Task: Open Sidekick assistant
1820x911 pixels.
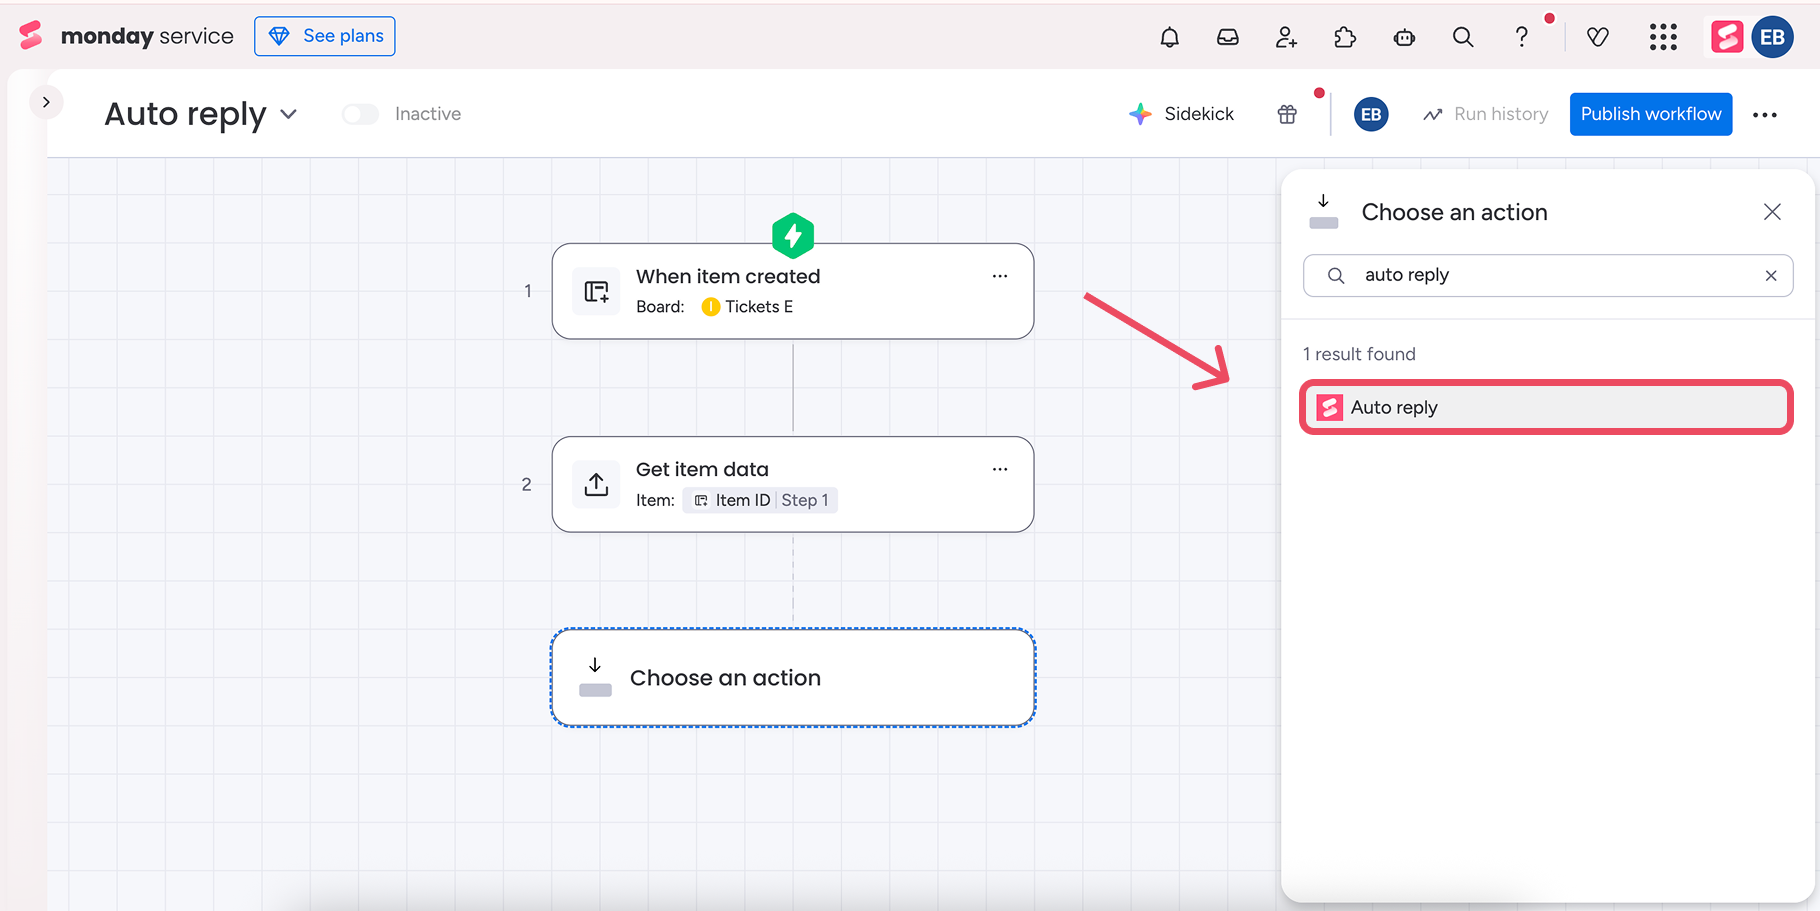Action: click(1181, 114)
